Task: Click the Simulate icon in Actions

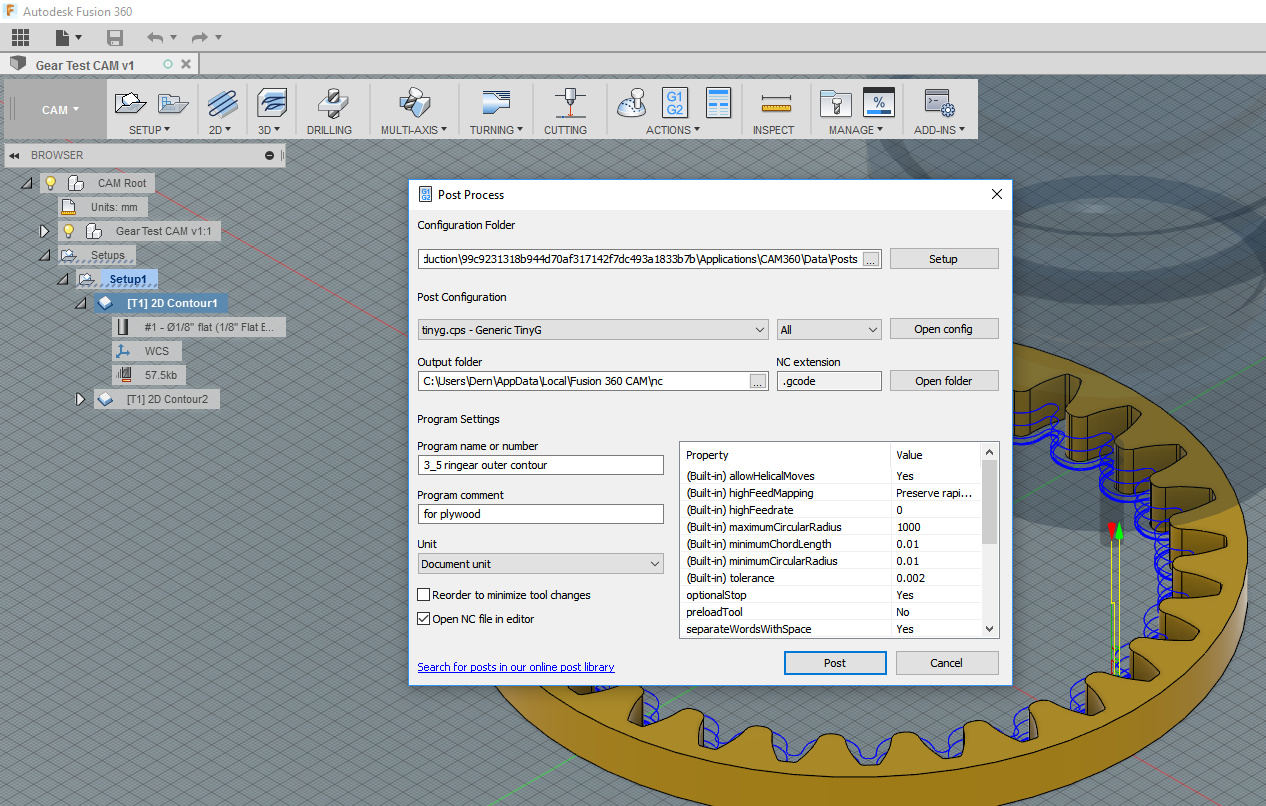Action: pos(633,102)
